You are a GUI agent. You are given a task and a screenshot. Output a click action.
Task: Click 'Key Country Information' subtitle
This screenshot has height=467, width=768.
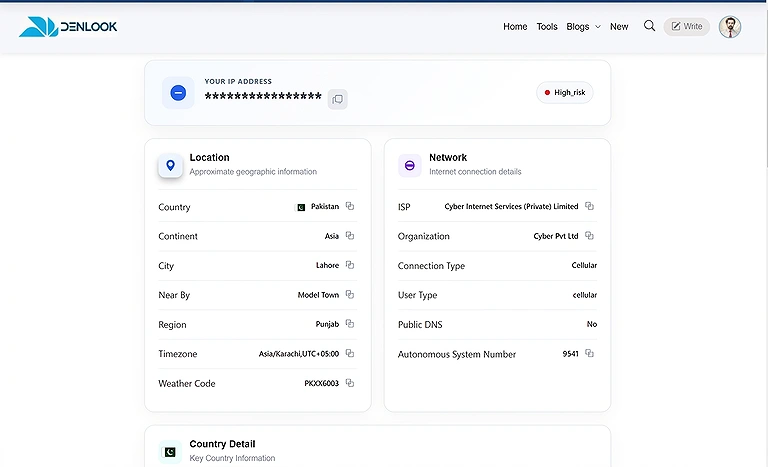pos(232,458)
